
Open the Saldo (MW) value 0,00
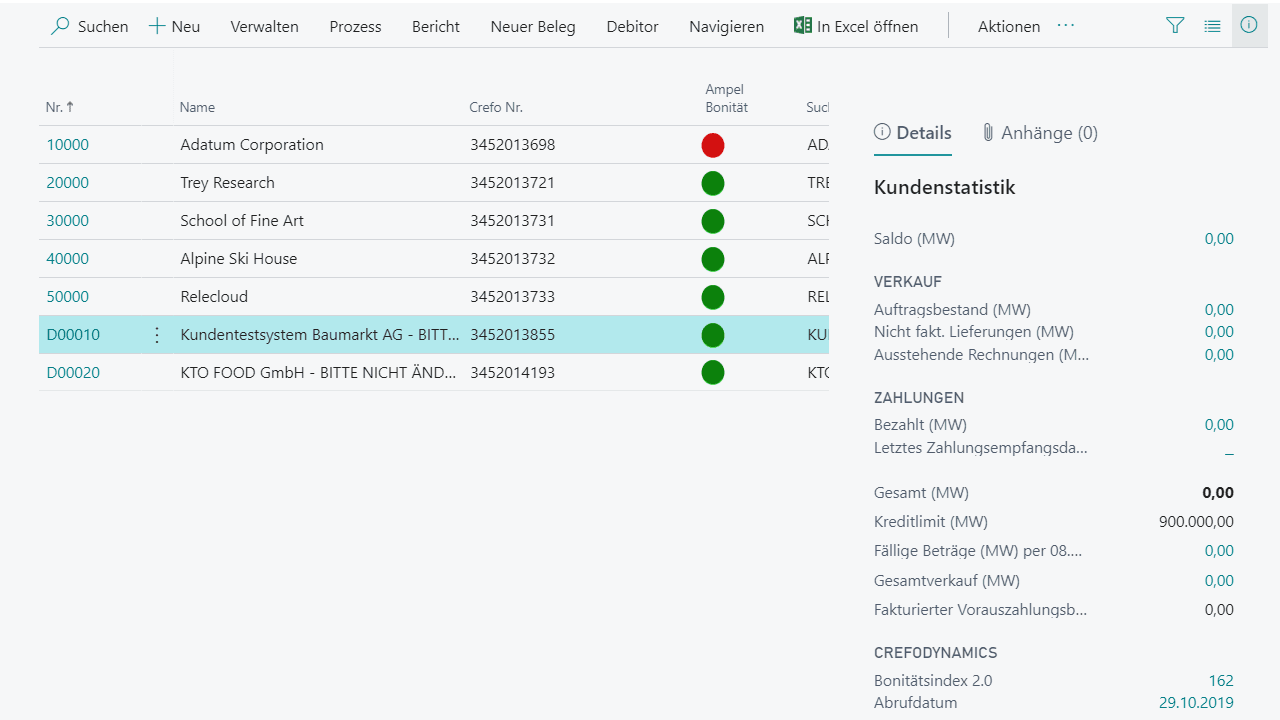point(1219,239)
